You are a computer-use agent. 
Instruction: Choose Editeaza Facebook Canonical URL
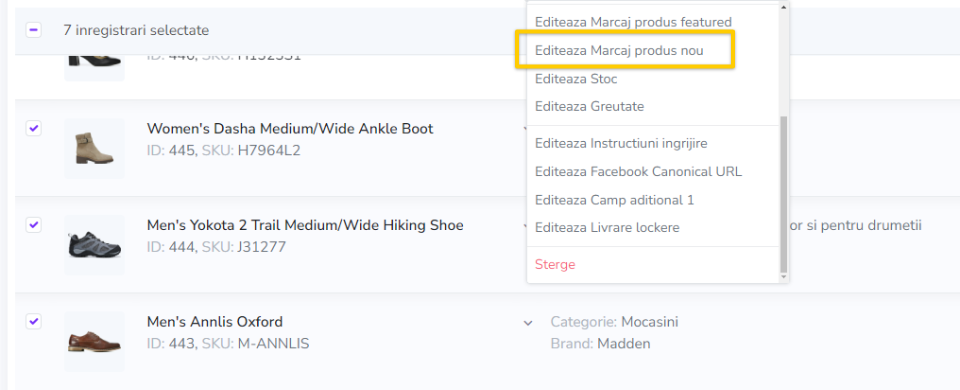(638, 171)
